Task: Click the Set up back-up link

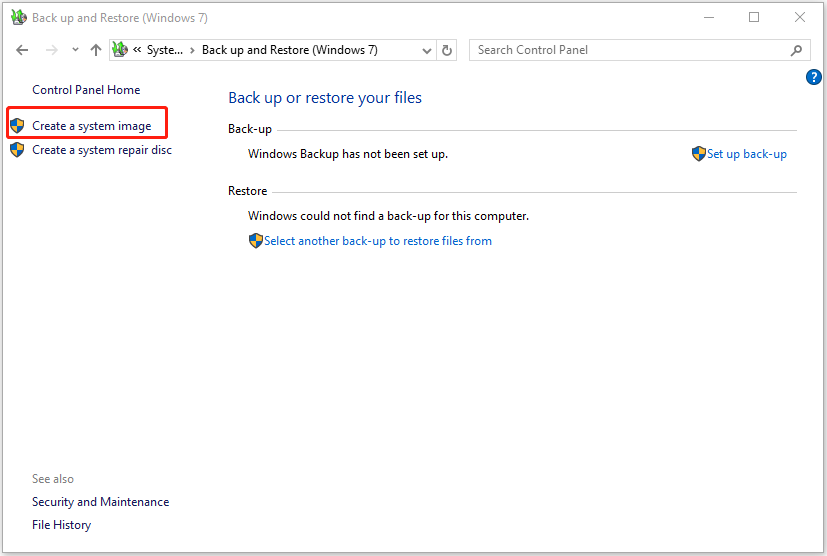Action: click(x=747, y=154)
